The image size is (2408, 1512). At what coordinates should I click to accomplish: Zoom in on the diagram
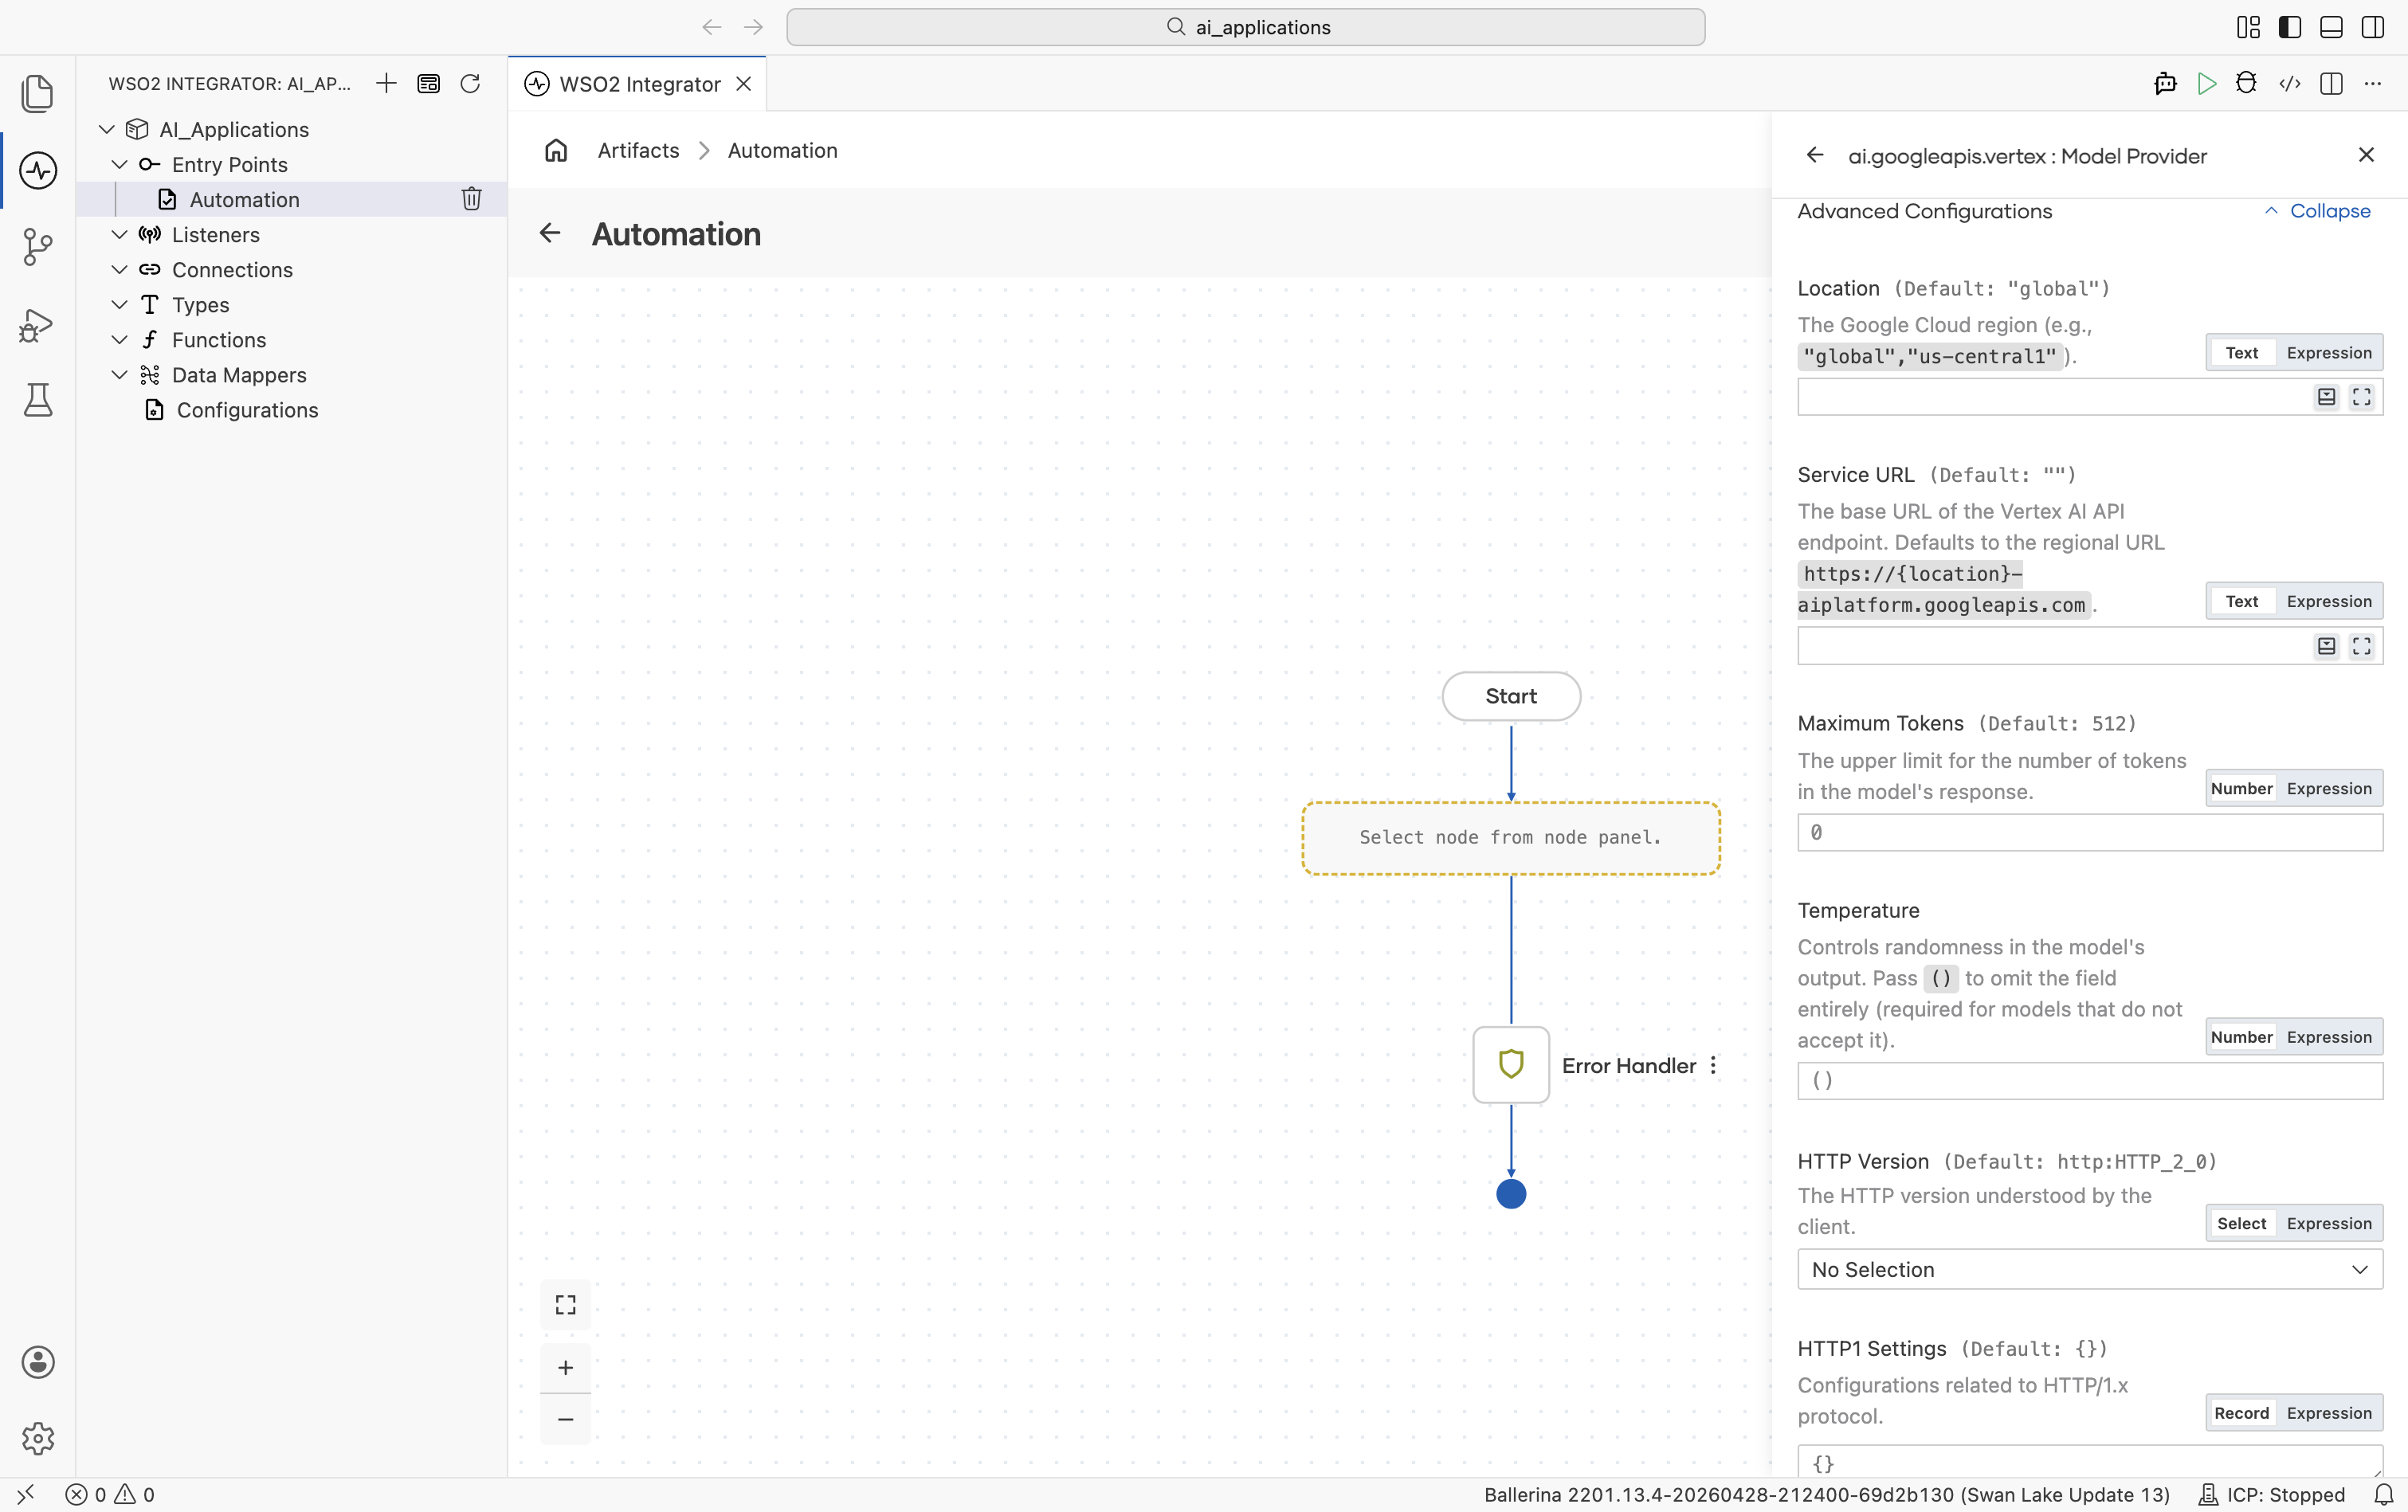pyautogui.click(x=566, y=1367)
